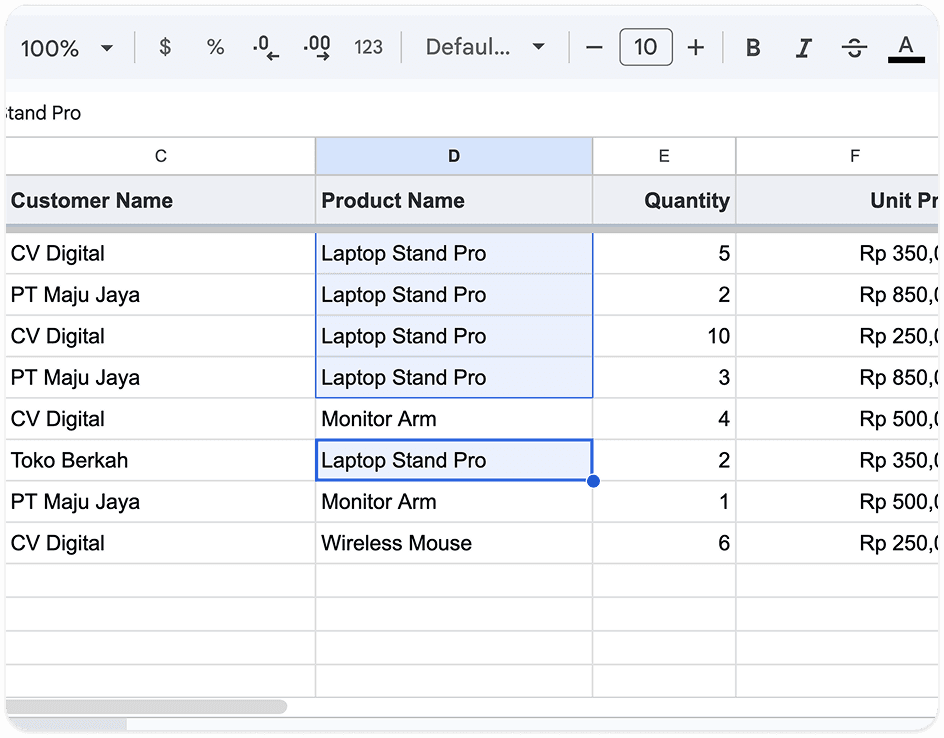Click the Quantity header cell
944x738 pixels.
click(664, 200)
